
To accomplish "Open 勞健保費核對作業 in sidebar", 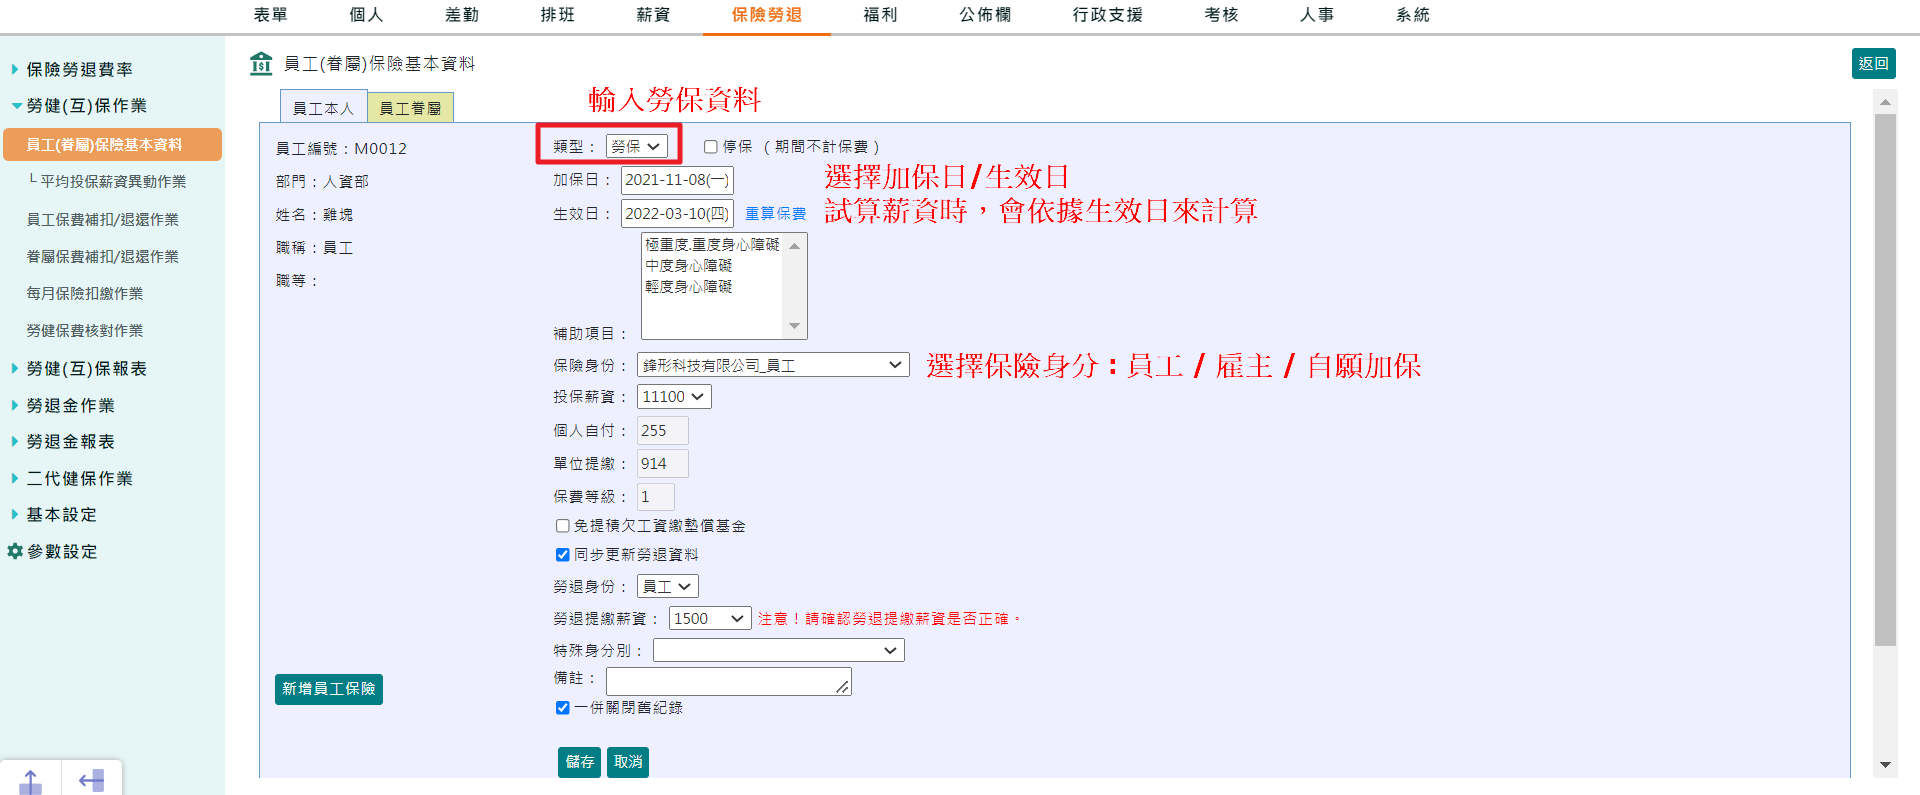I will (x=85, y=330).
